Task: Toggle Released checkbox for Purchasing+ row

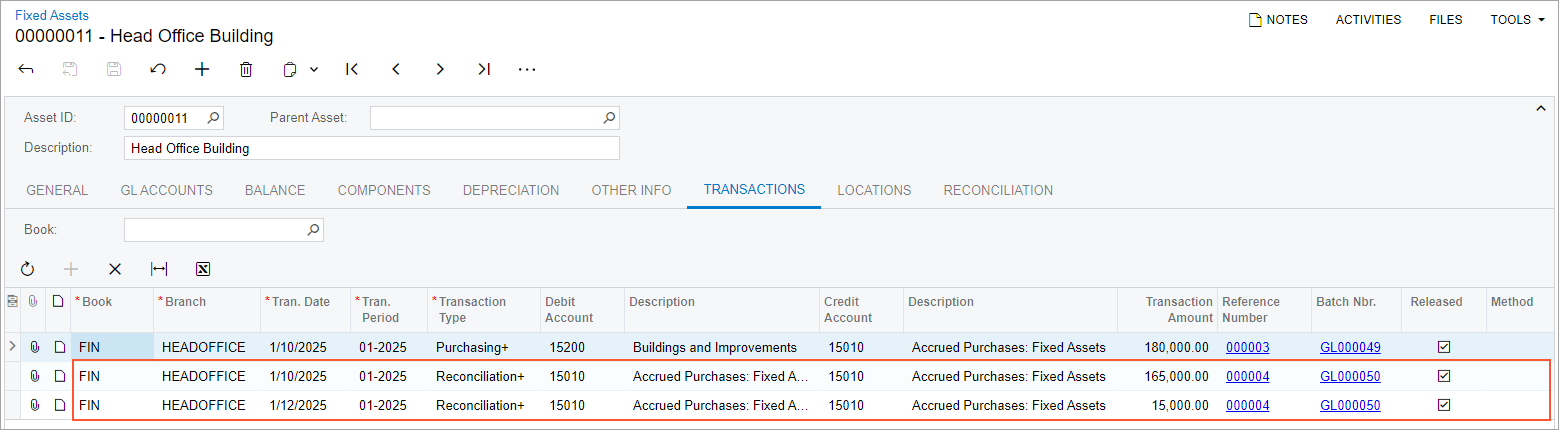Action: click(x=1443, y=347)
